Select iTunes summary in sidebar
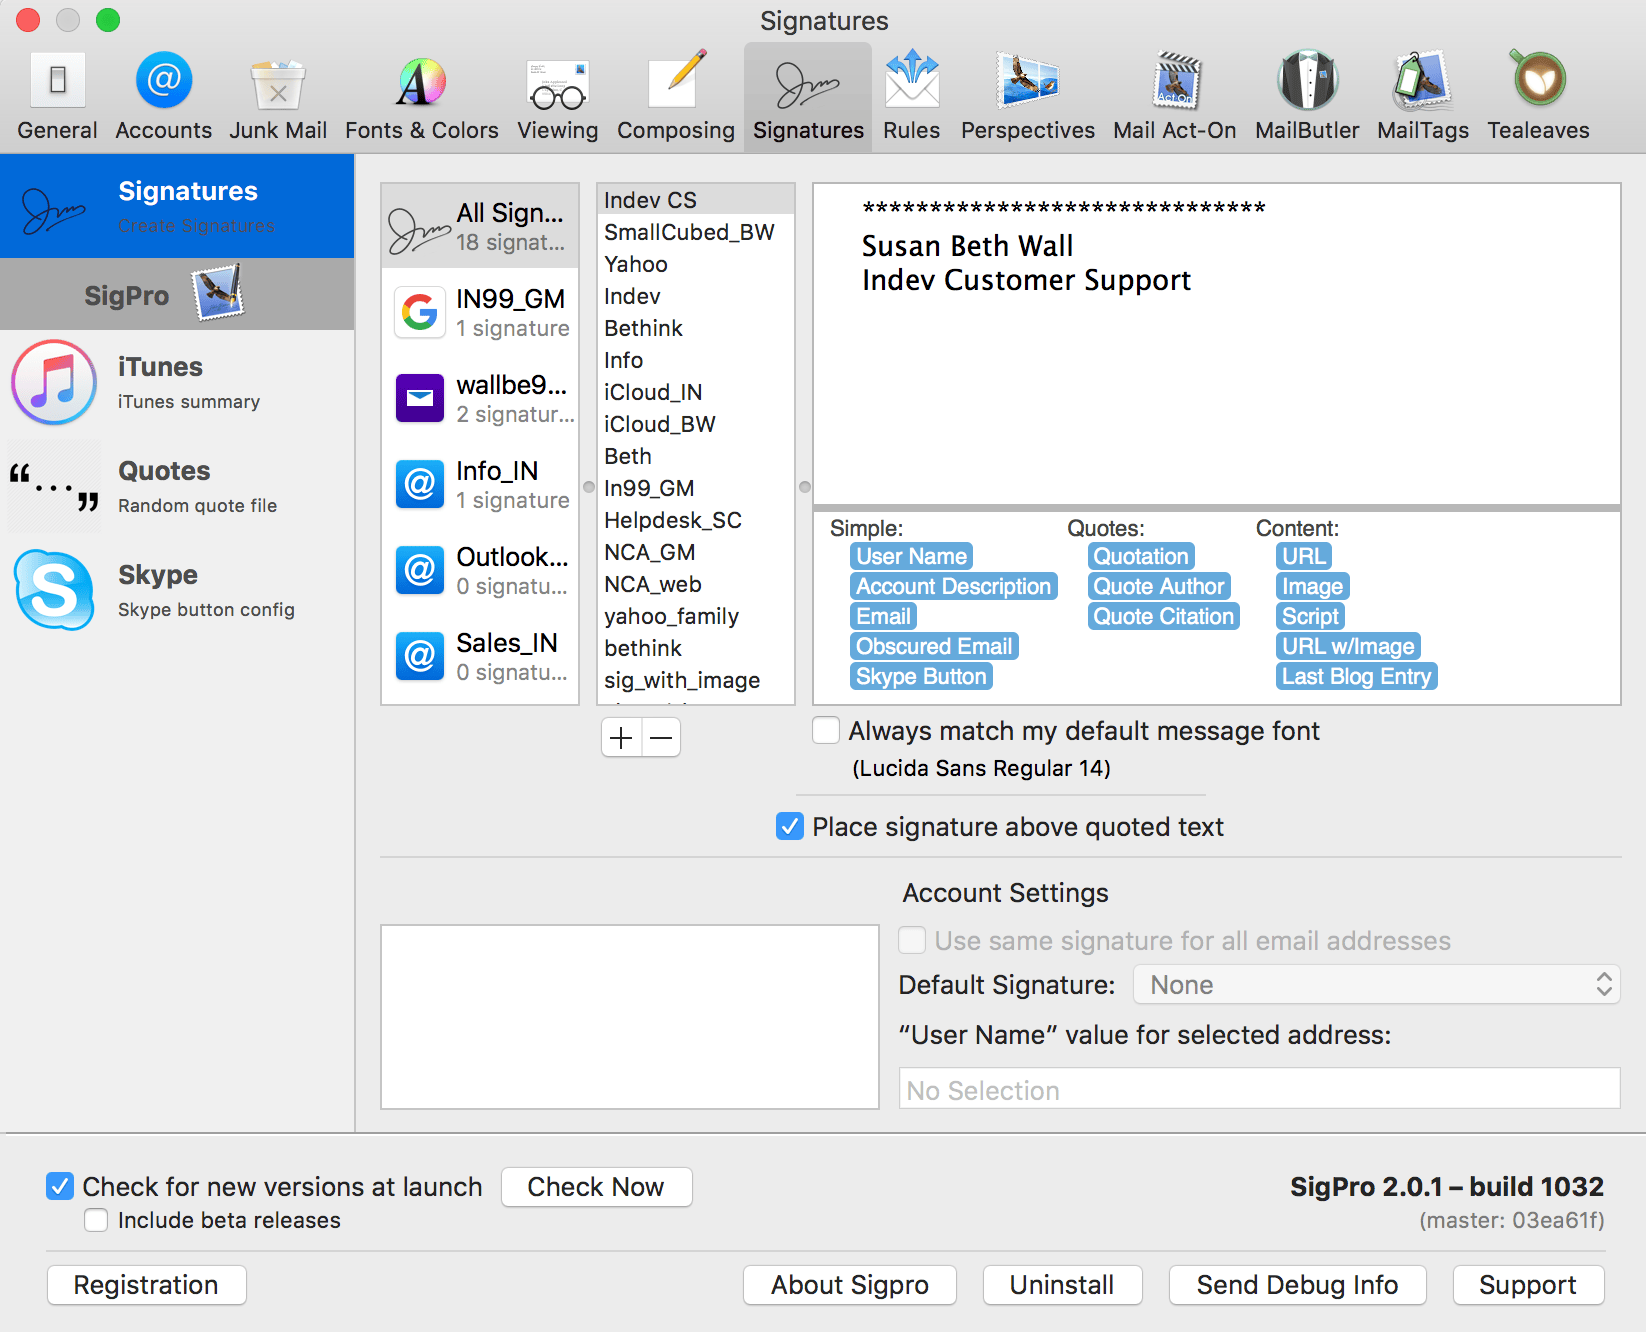This screenshot has width=1646, height=1332. pos(177,382)
